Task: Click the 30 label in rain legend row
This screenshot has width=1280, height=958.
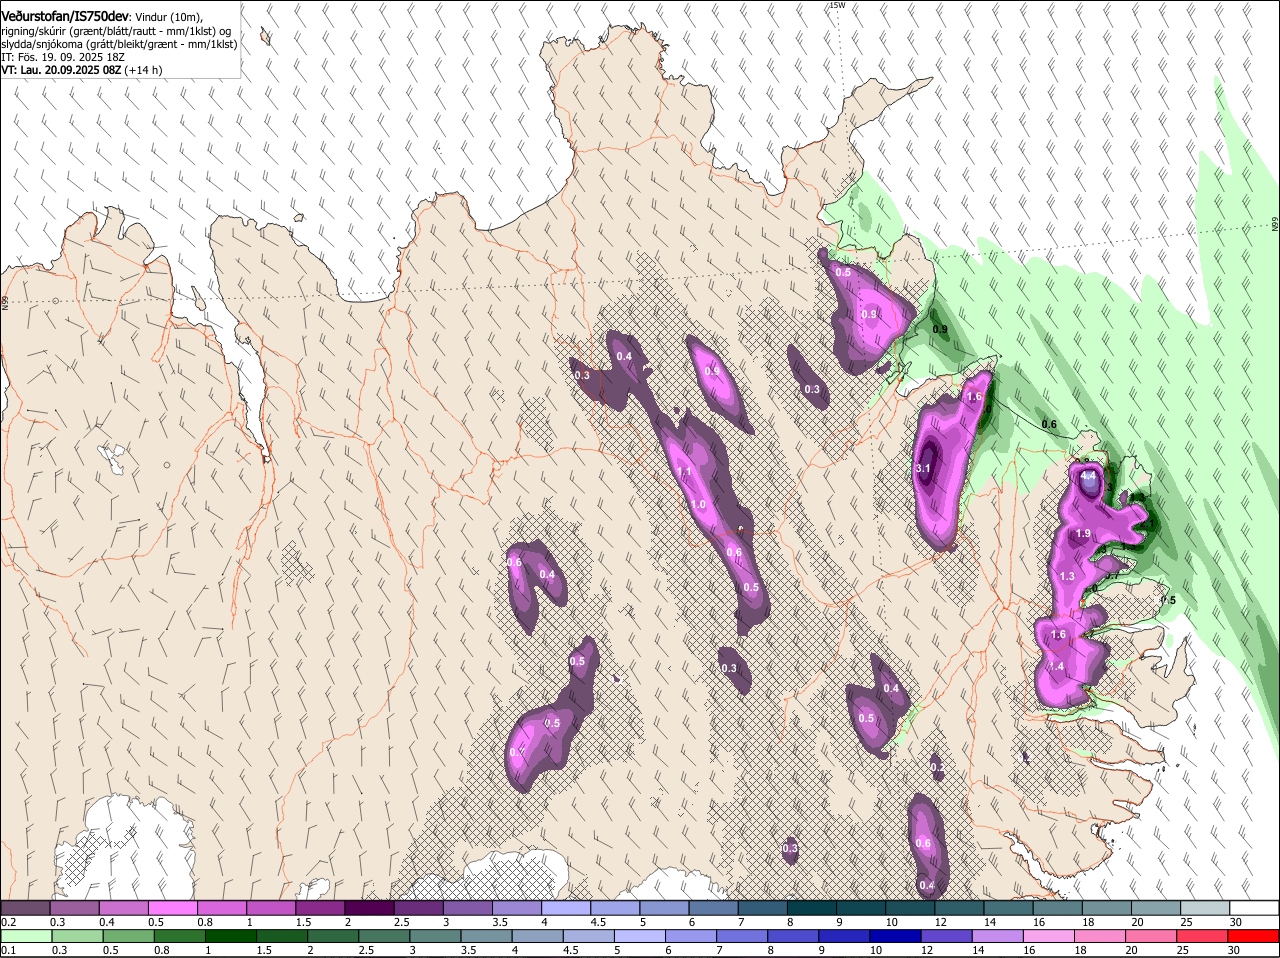Action: (x=1234, y=950)
